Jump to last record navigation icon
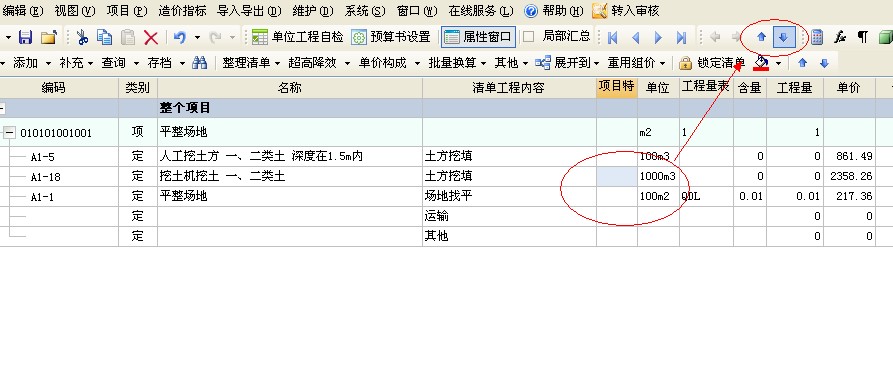Viewport: 893px width, 391px height. tap(681, 38)
